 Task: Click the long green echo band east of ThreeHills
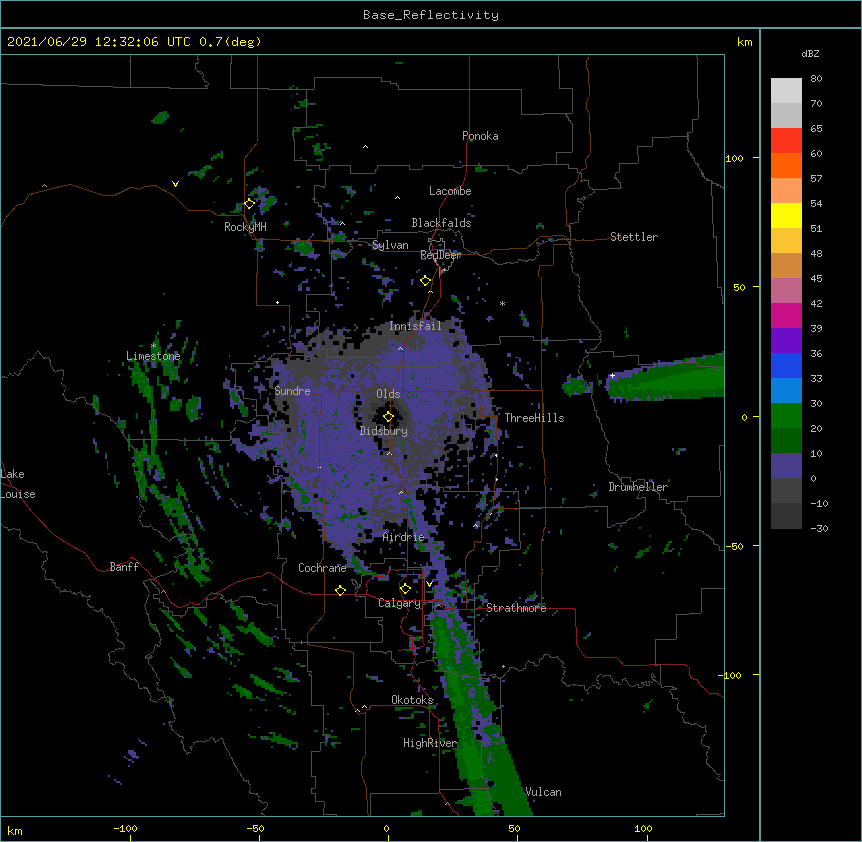point(667,379)
